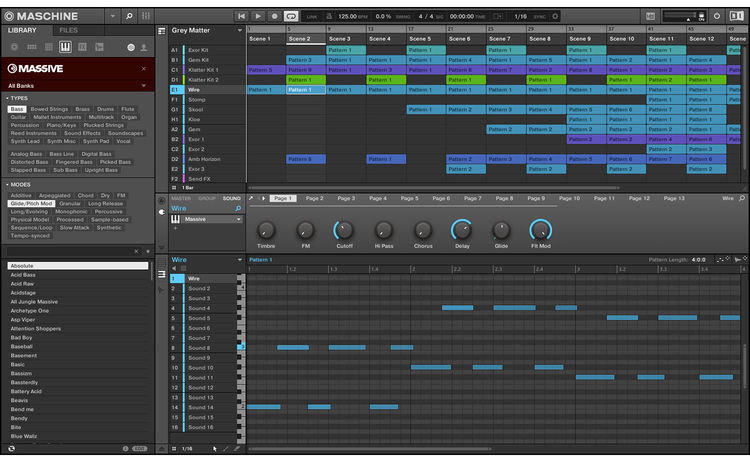Expand the Massive plug-in slot dropdown
The image size is (750, 456).
[x=239, y=219]
